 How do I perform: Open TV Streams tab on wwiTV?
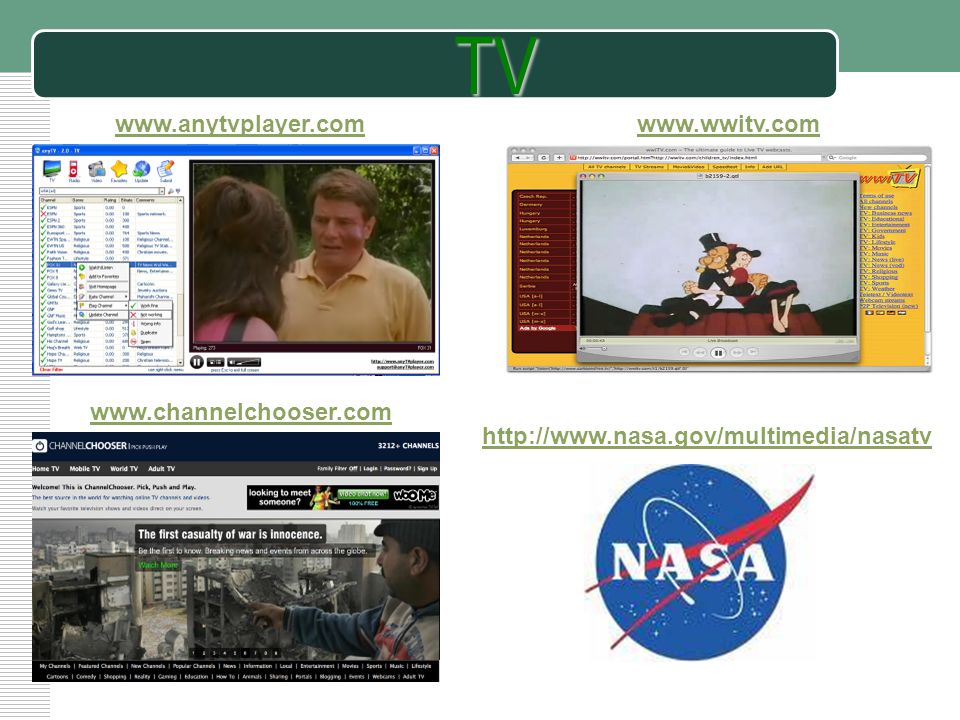tap(649, 167)
